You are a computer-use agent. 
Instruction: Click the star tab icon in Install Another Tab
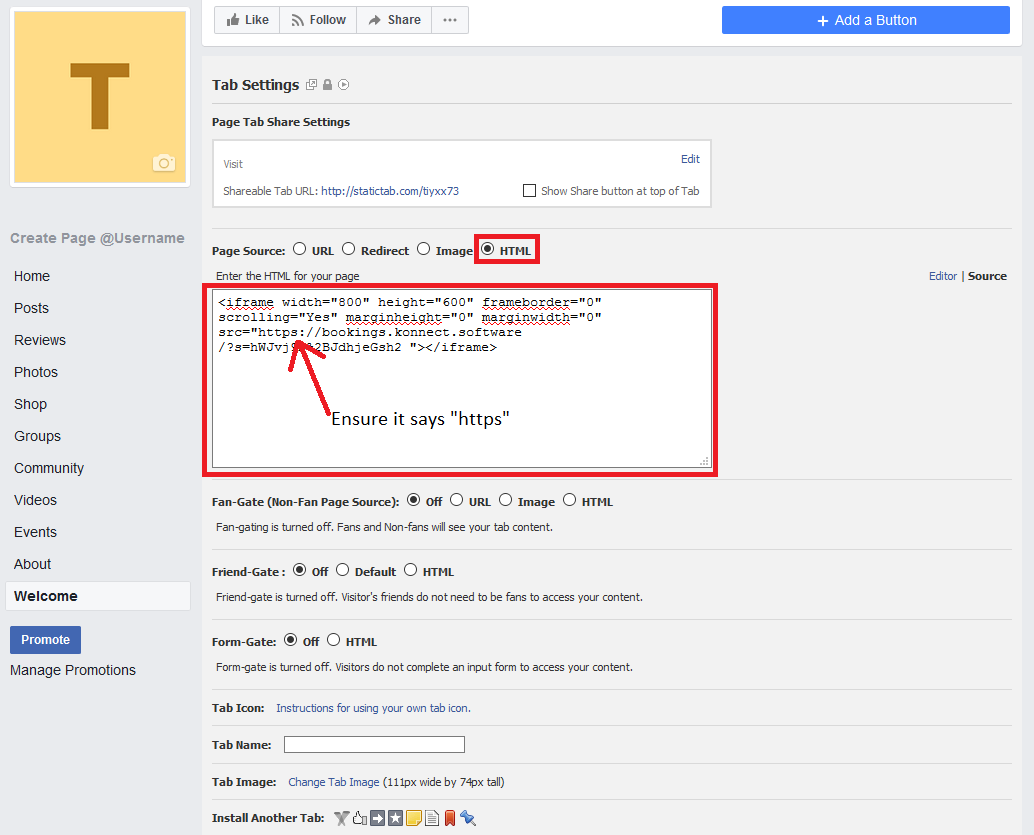[x=396, y=817]
